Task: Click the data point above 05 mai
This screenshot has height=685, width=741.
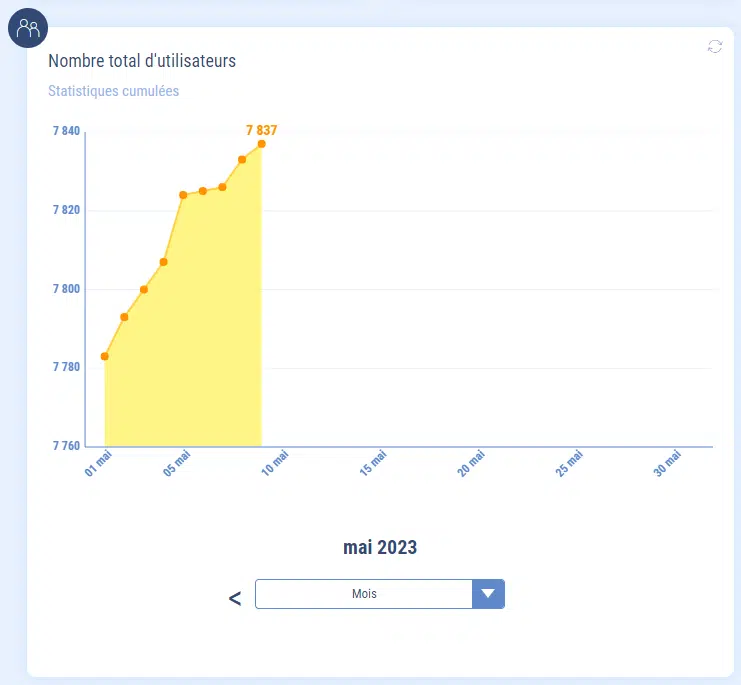Action: coord(183,195)
